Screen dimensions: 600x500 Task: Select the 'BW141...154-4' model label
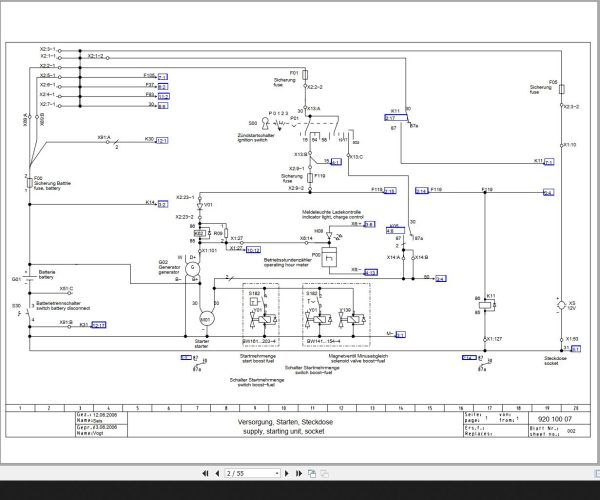click(323, 341)
